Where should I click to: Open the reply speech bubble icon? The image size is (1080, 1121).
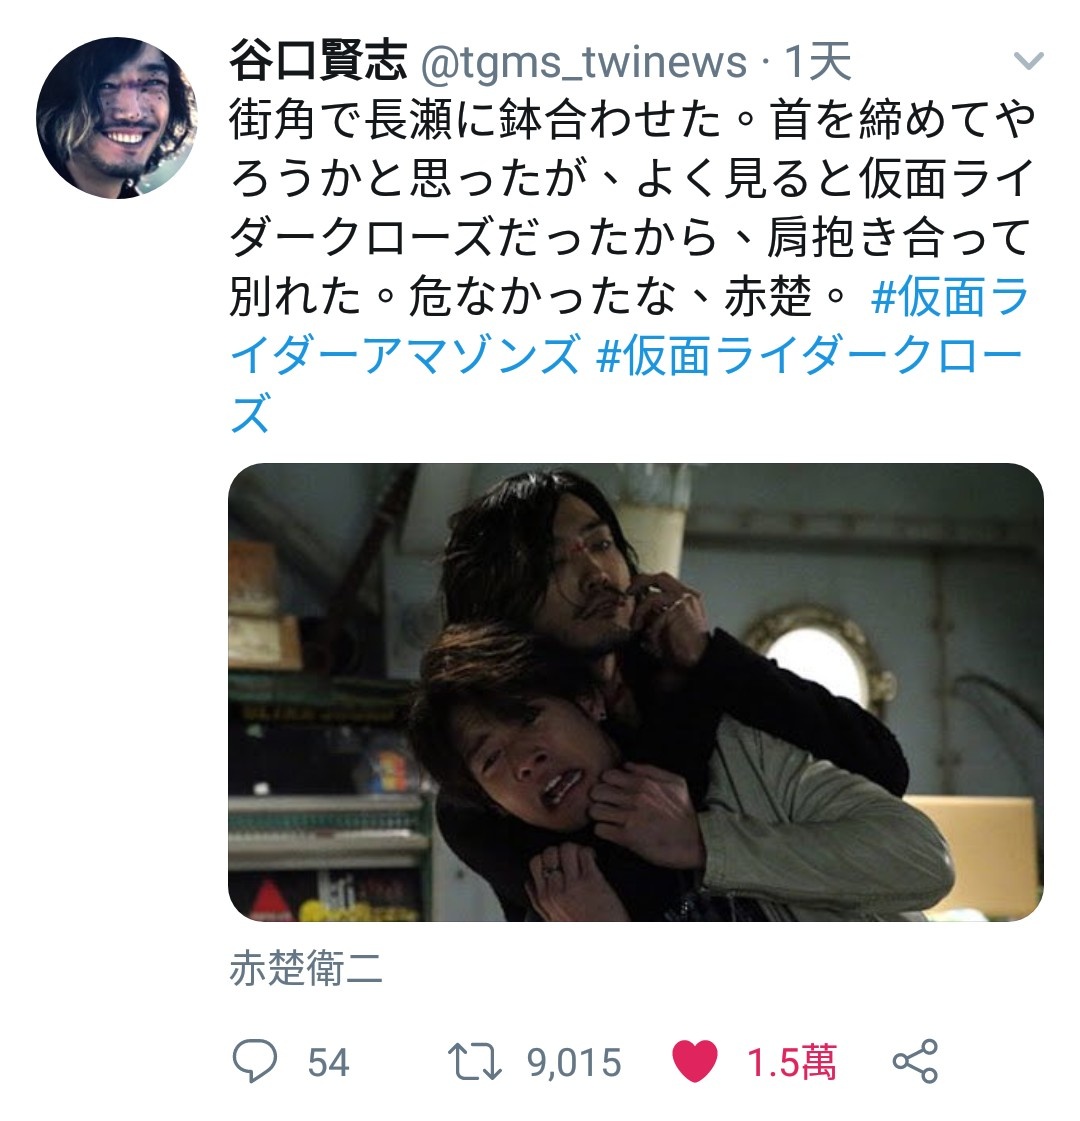coord(254,1062)
